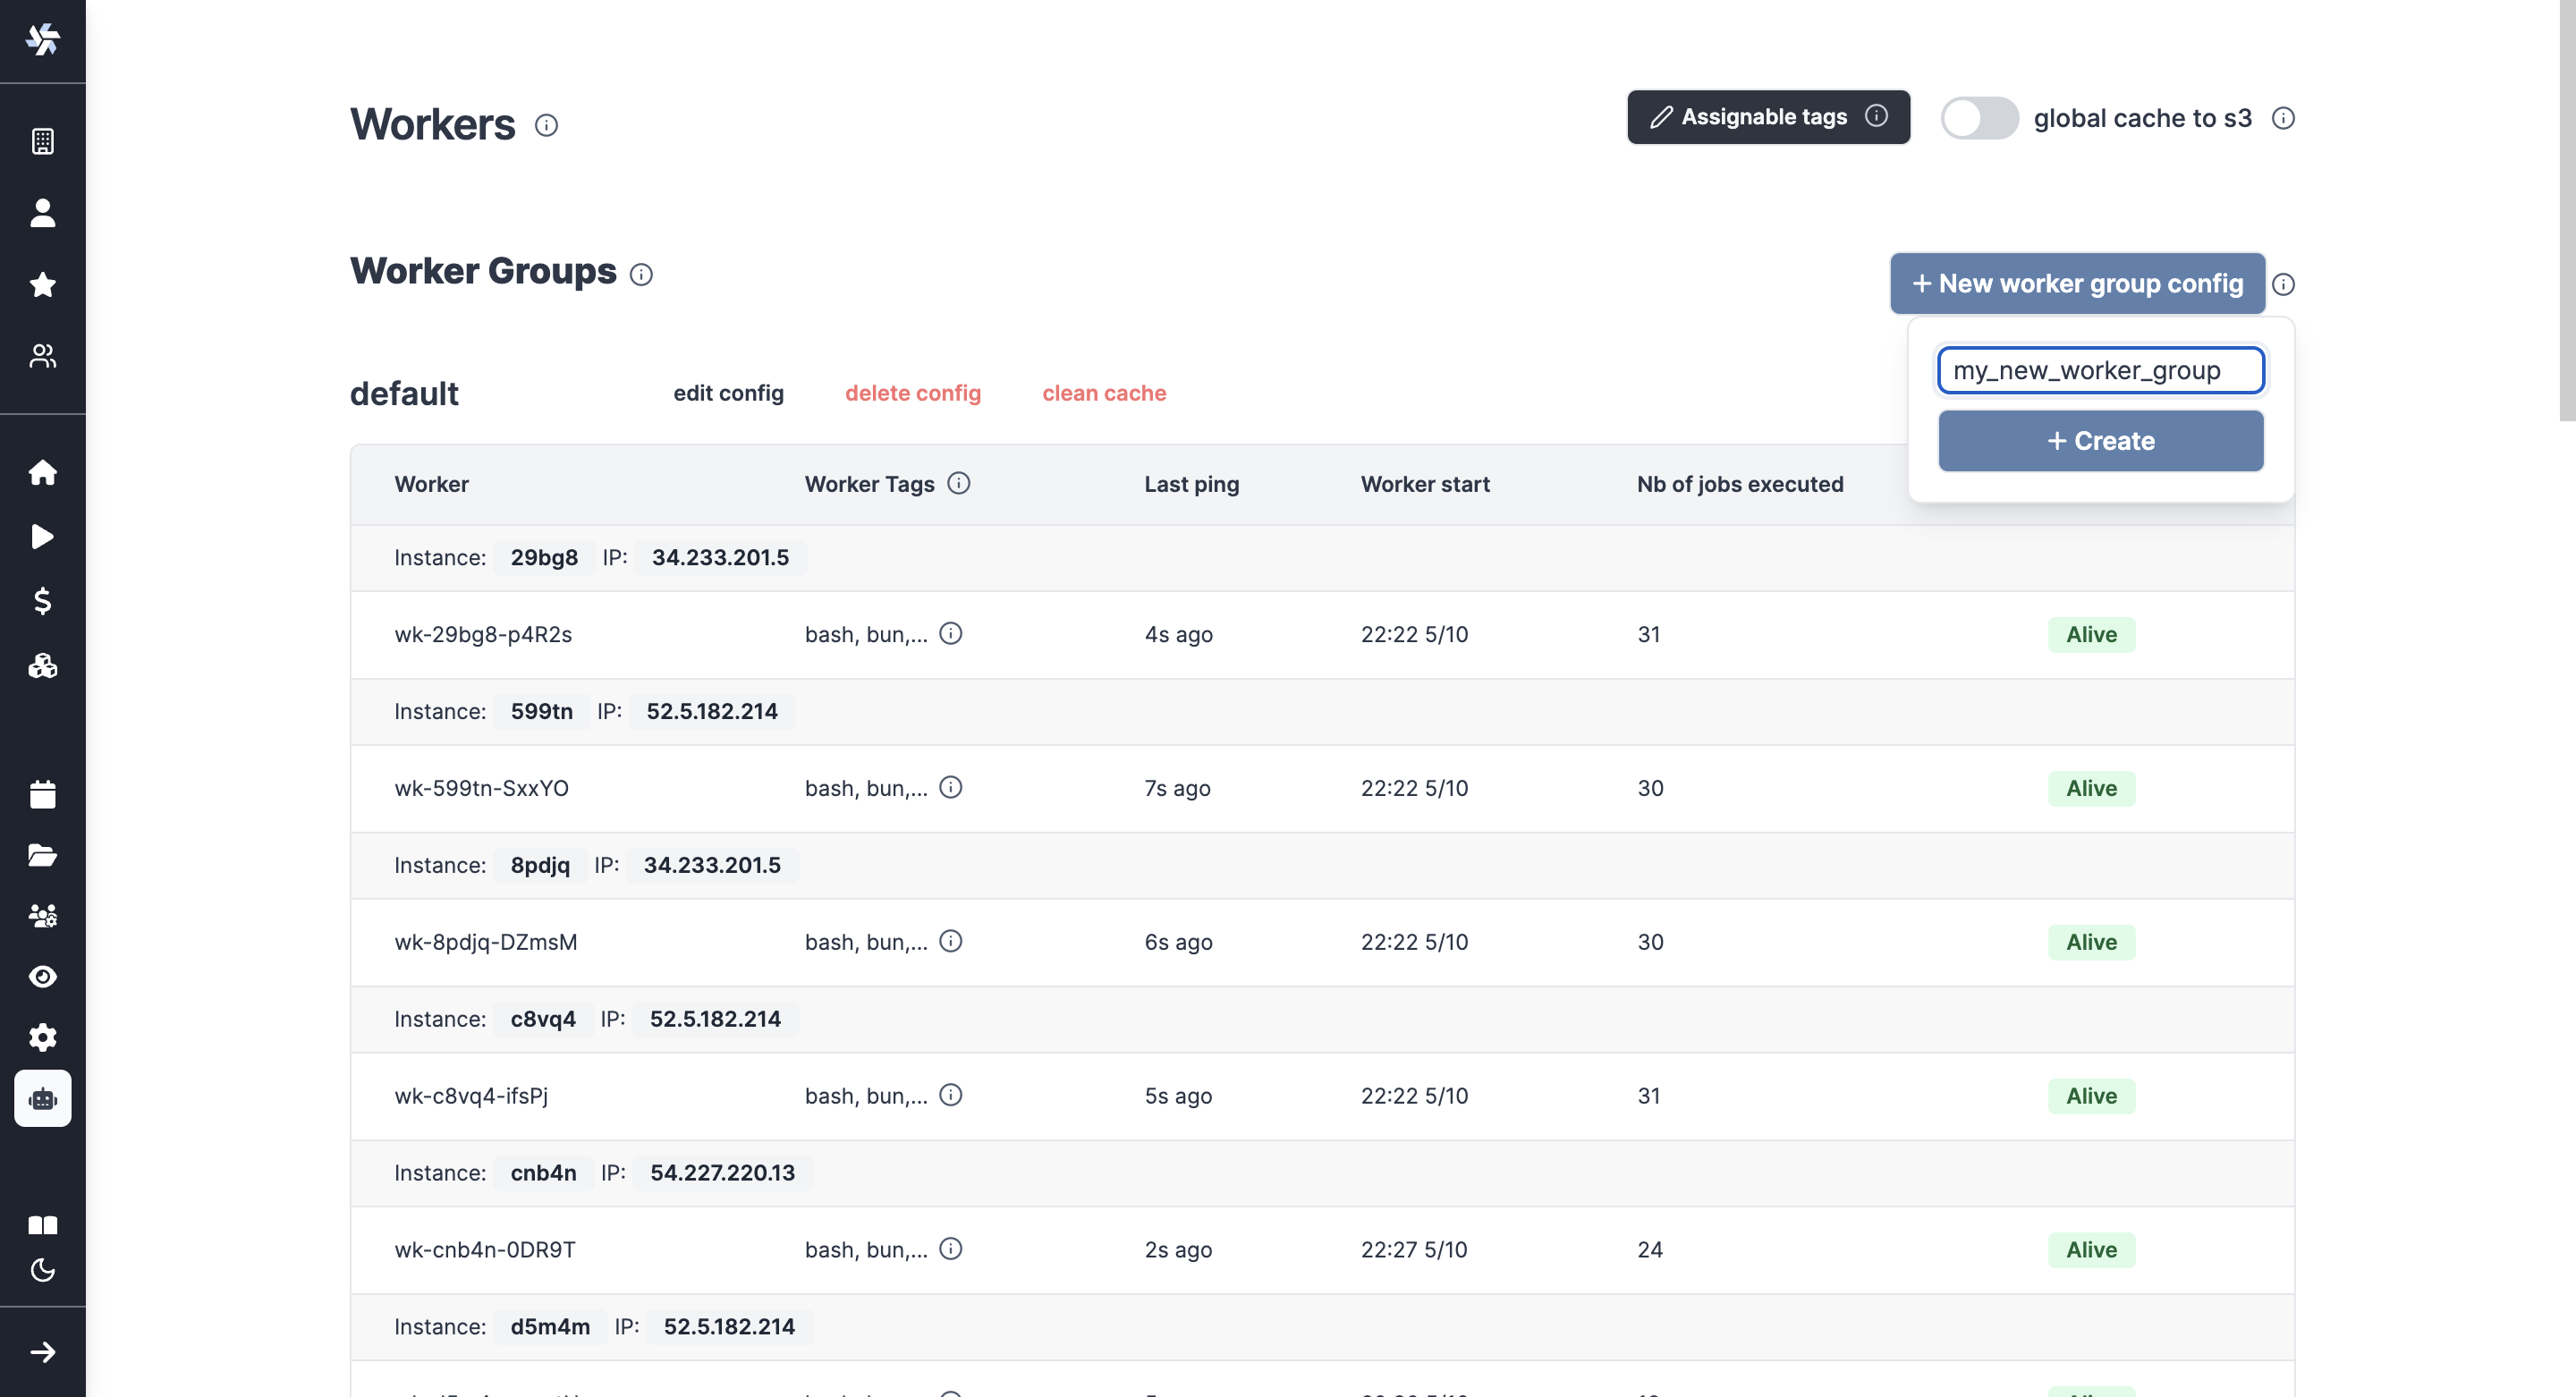Click the Create button for the worker group
Image resolution: width=2576 pixels, height=1397 pixels.
coord(2100,440)
